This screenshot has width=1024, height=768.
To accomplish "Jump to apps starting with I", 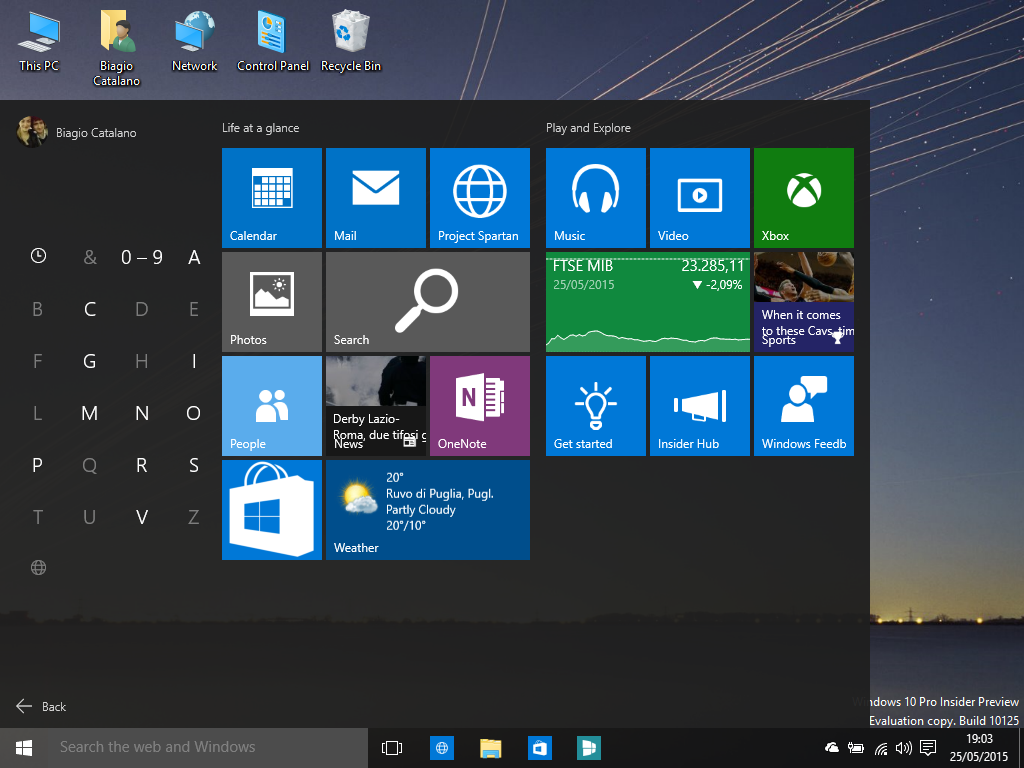I will click(x=194, y=361).
